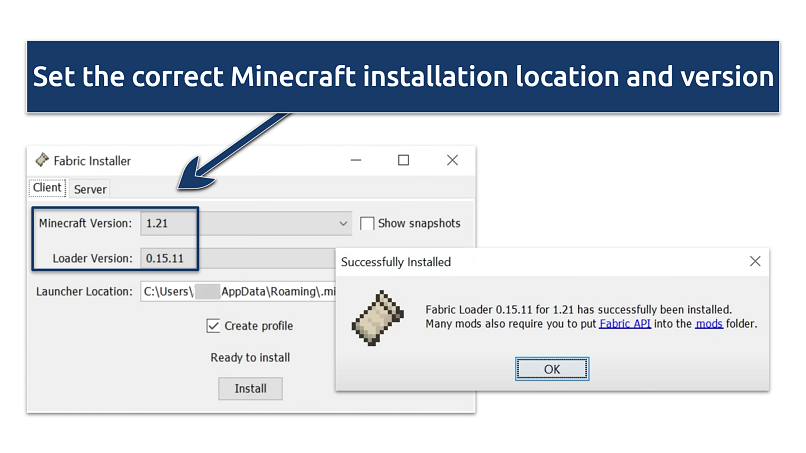Follow the Fabric API link

[625, 324]
